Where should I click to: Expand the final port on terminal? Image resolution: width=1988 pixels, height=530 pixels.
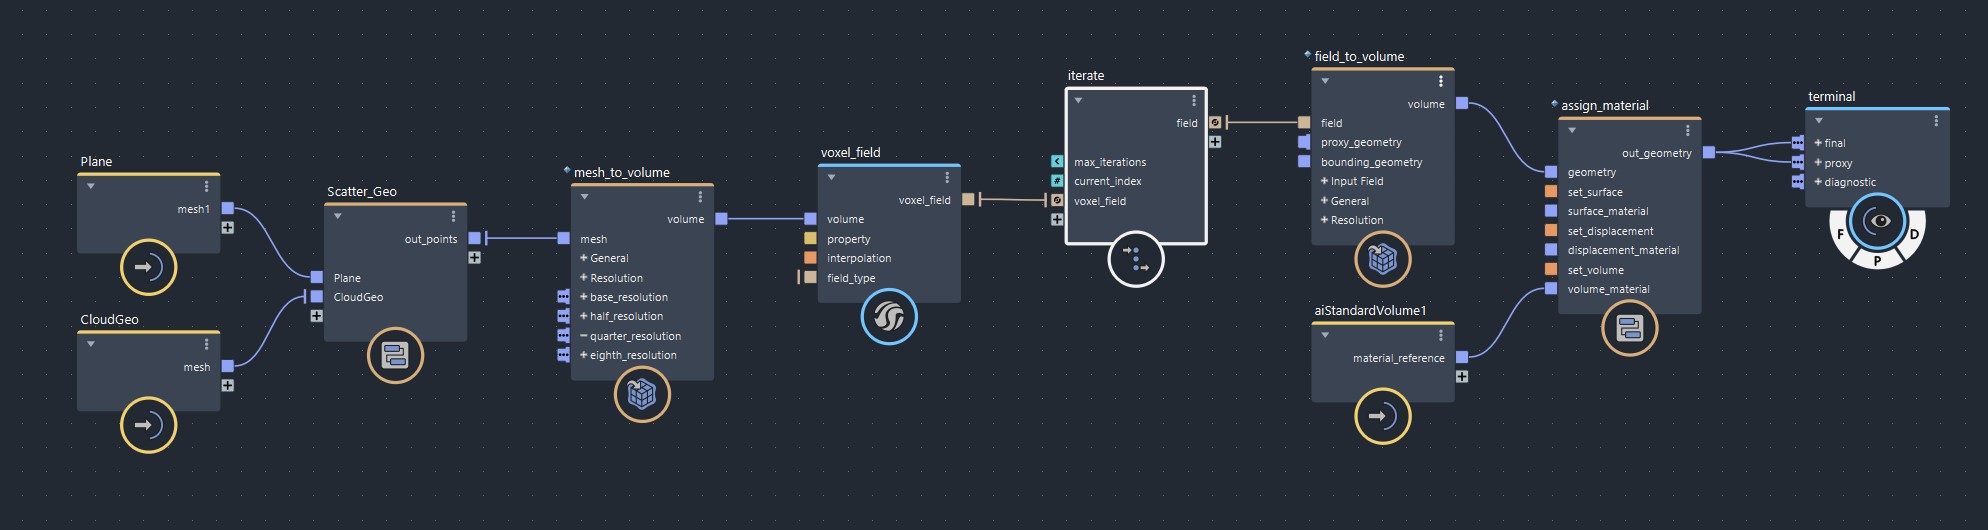(x=1818, y=143)
